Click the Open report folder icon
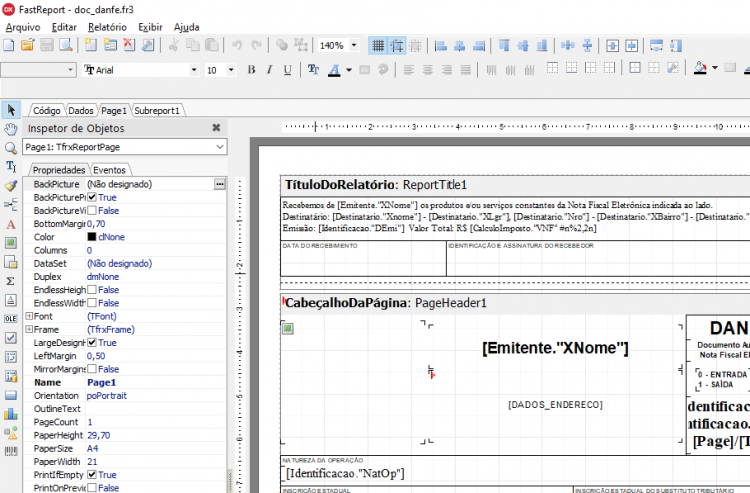Image resolution: width=750 pixels, height=493 pixels. [28, 45]
